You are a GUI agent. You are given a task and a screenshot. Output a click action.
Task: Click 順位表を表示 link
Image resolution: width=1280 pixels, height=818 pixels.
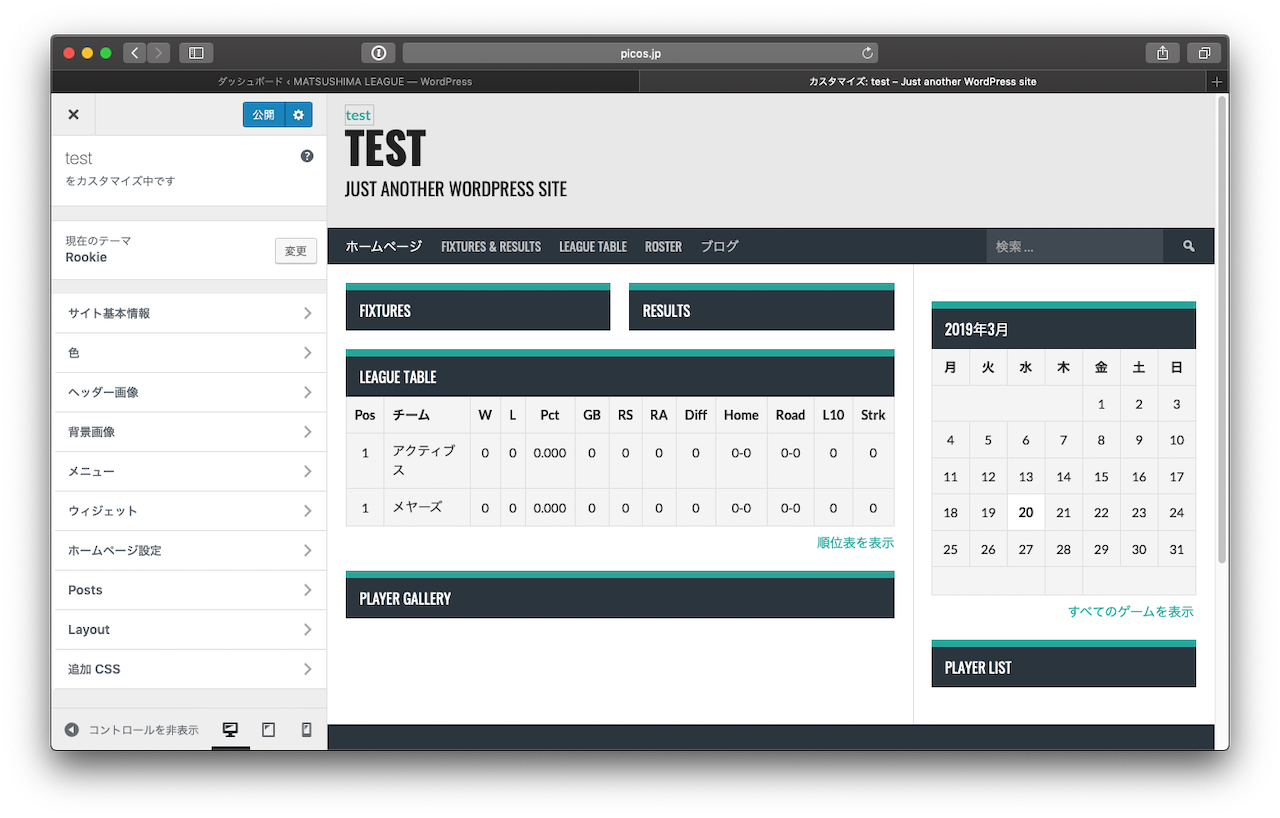coord(855,543)
